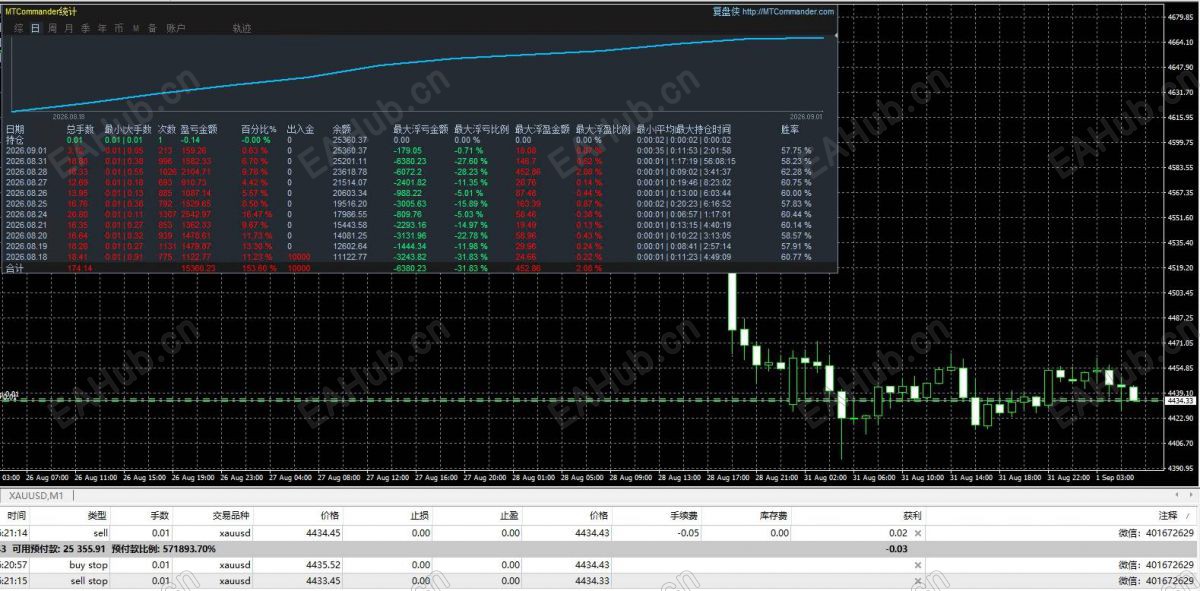The width and height of the screenshot is (1200, 591).
Task: Open the 账户 account tab
Action: [x=175, y=29]
